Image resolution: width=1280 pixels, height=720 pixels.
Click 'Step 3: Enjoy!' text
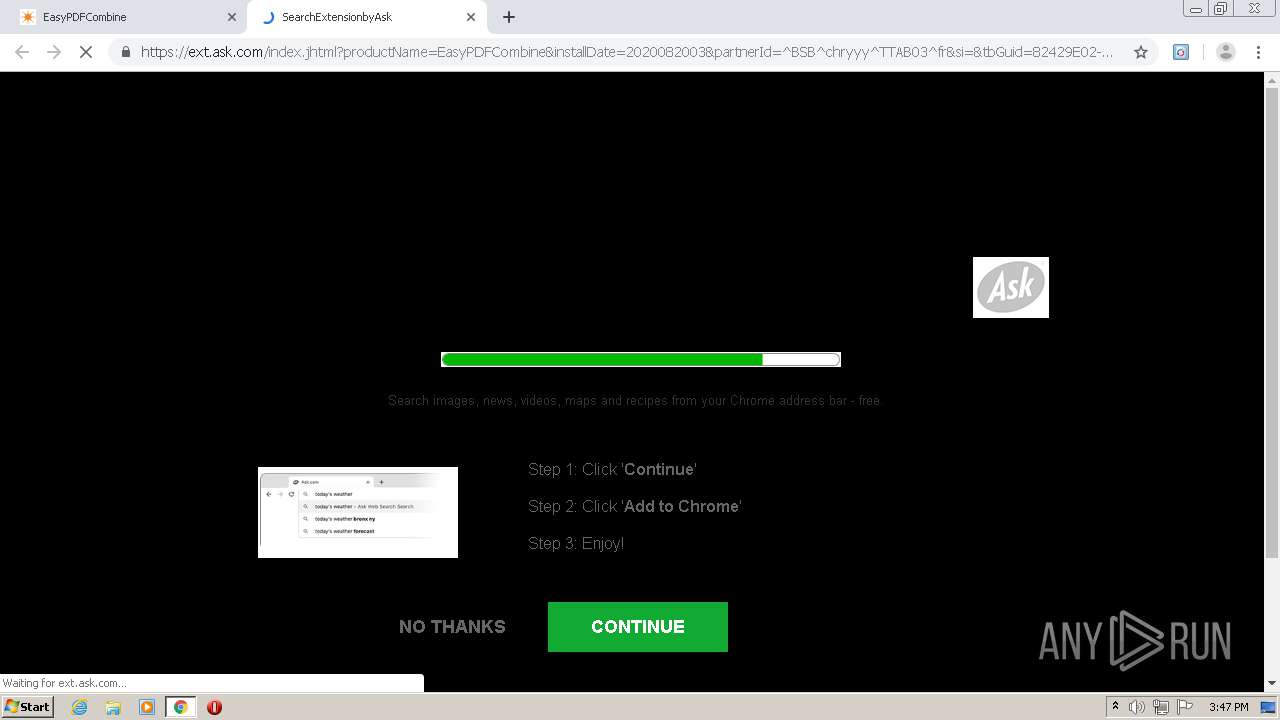(576, 543)
